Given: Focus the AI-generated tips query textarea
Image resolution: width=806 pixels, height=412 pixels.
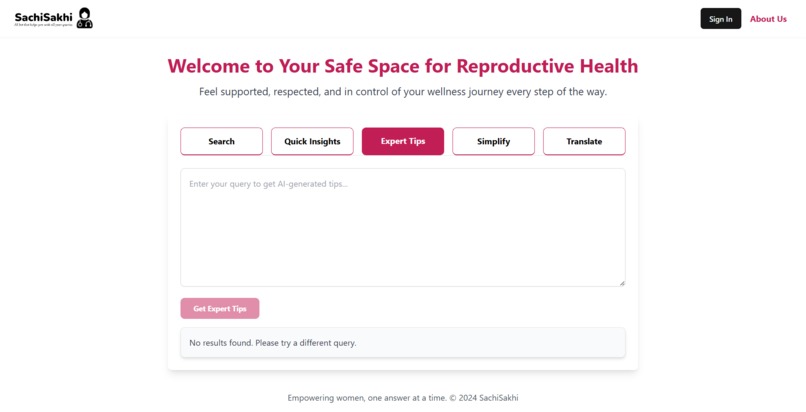Looking at the screenshot, I should click(403, 228).
